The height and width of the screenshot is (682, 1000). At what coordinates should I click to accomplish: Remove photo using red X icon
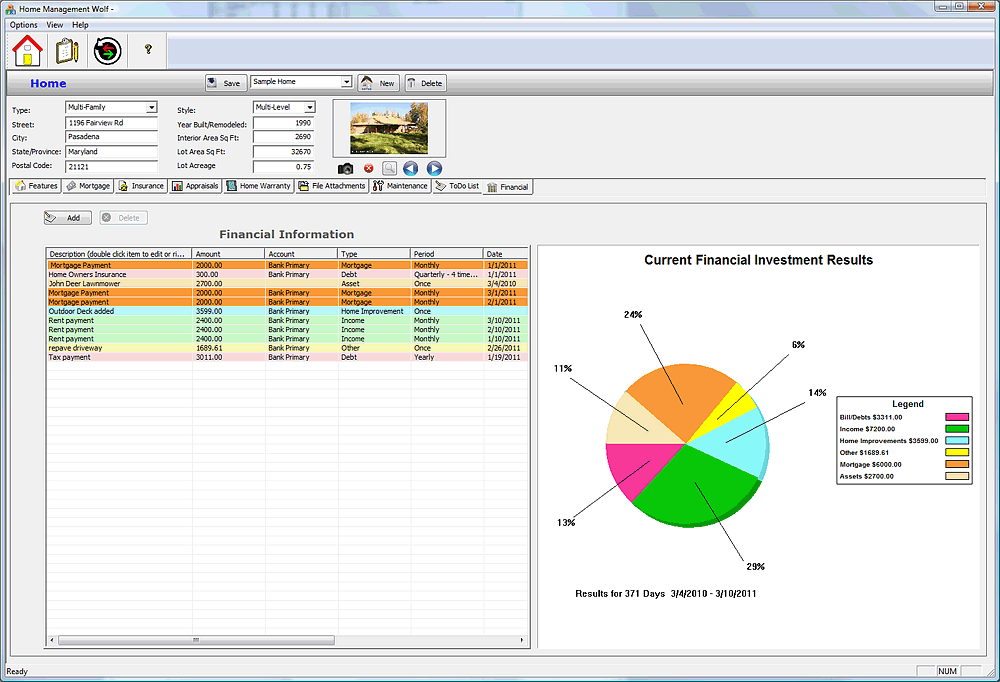[x=368, y=169]
